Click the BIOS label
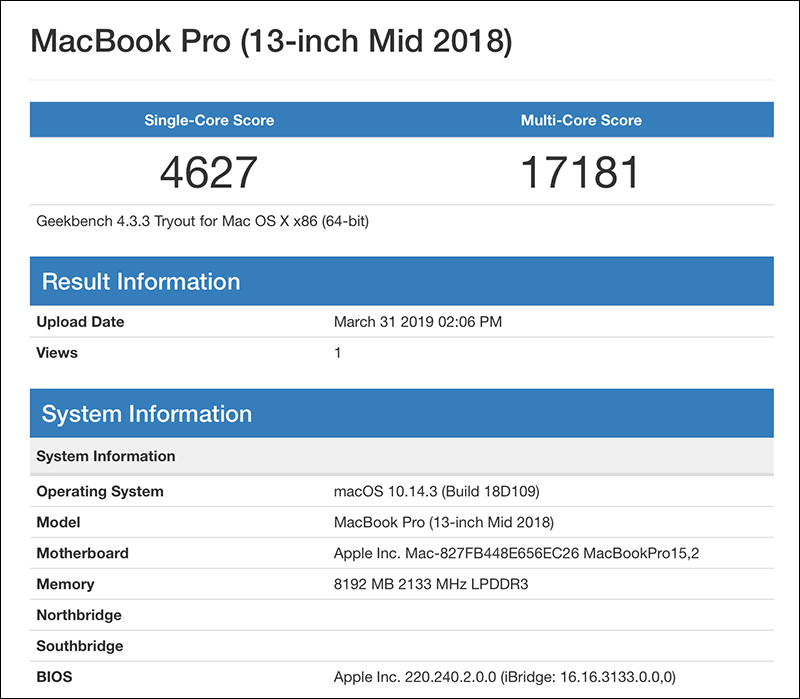 (x=54, y=677)
